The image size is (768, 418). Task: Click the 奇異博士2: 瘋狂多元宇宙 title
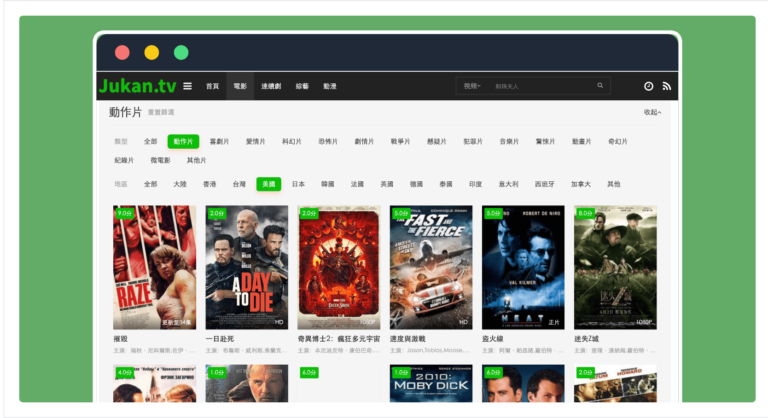339,339
